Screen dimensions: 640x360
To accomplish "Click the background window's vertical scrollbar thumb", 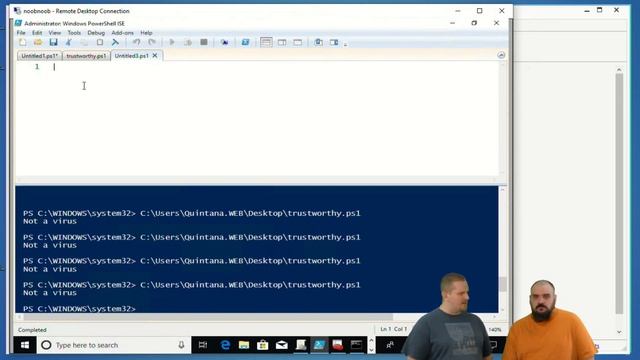I will click(619, 194).
